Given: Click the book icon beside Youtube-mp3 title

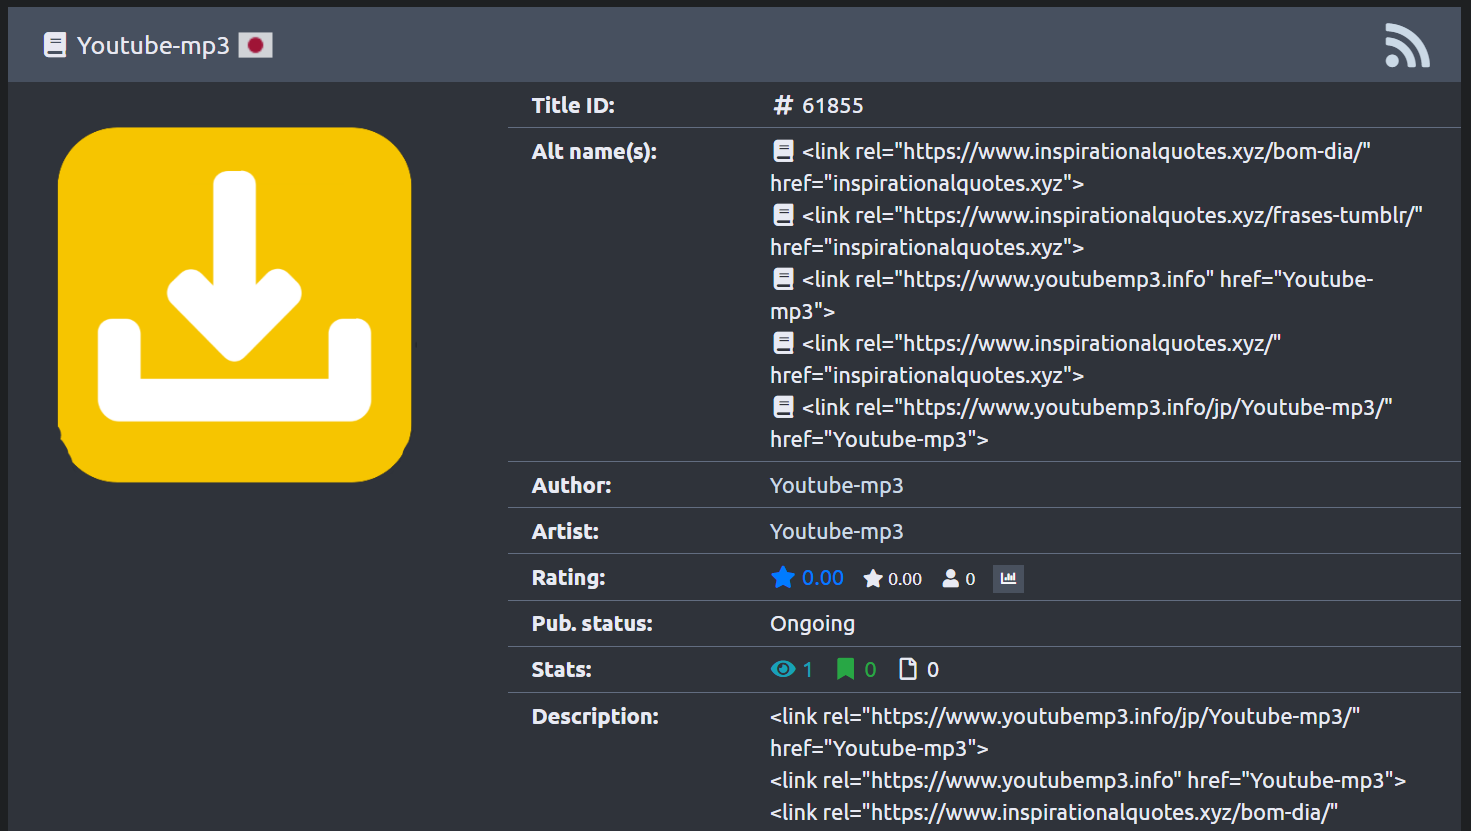Looking at the screenshot, I should click(55, 45).
